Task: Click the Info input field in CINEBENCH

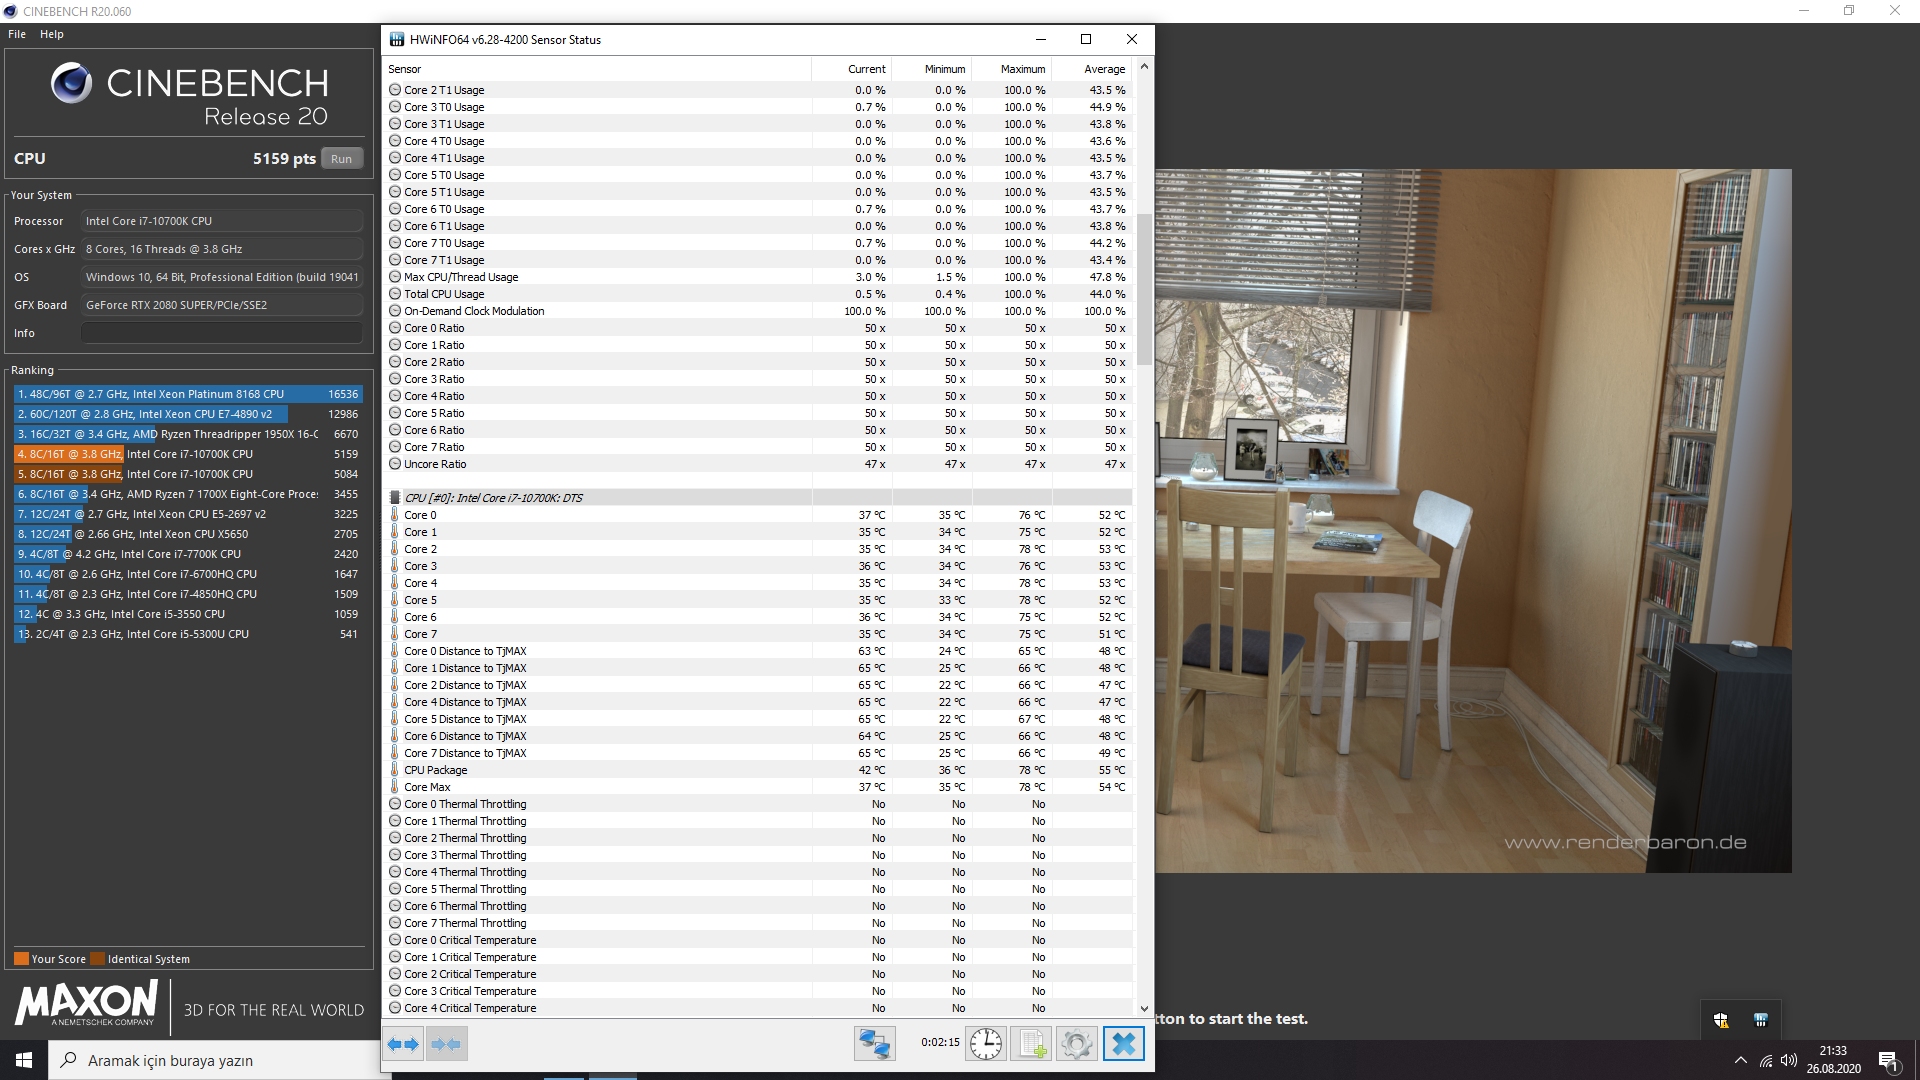Action: point(222,333)
